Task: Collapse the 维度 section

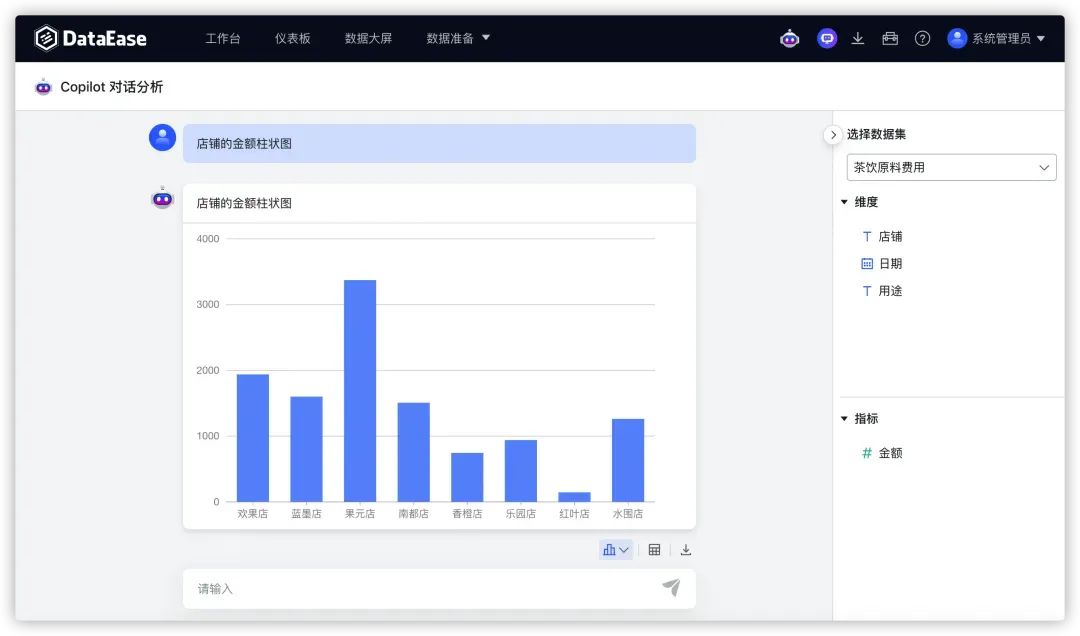Action: (x=845, y=202)
